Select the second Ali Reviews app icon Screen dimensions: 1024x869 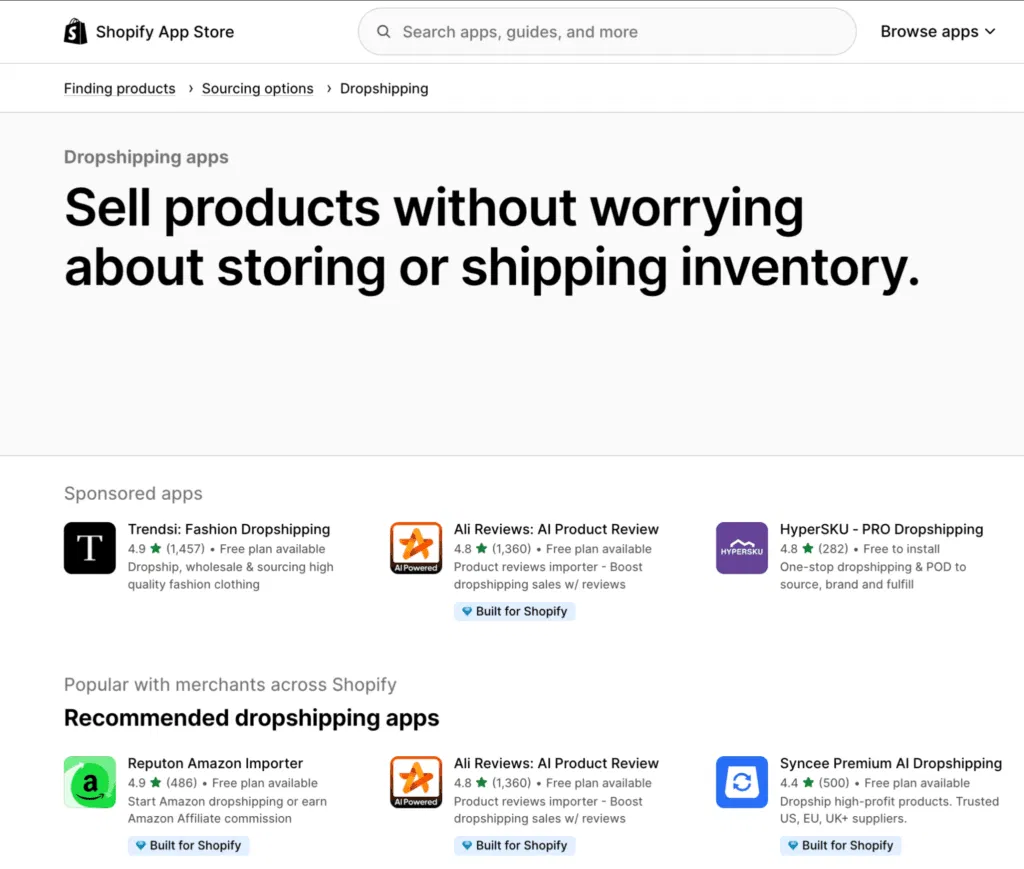[416, 782]
